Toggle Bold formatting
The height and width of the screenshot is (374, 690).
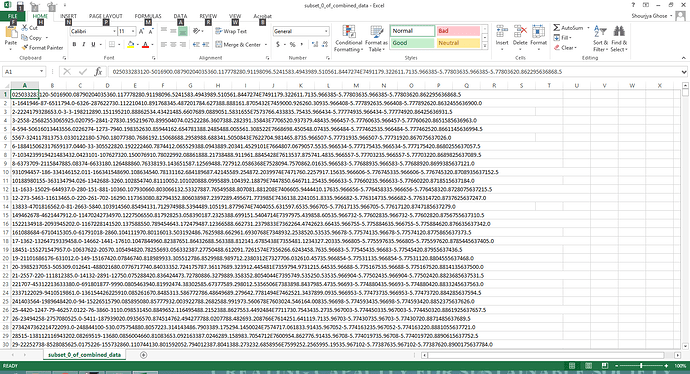pyautogui.click(x=74, y=44)
